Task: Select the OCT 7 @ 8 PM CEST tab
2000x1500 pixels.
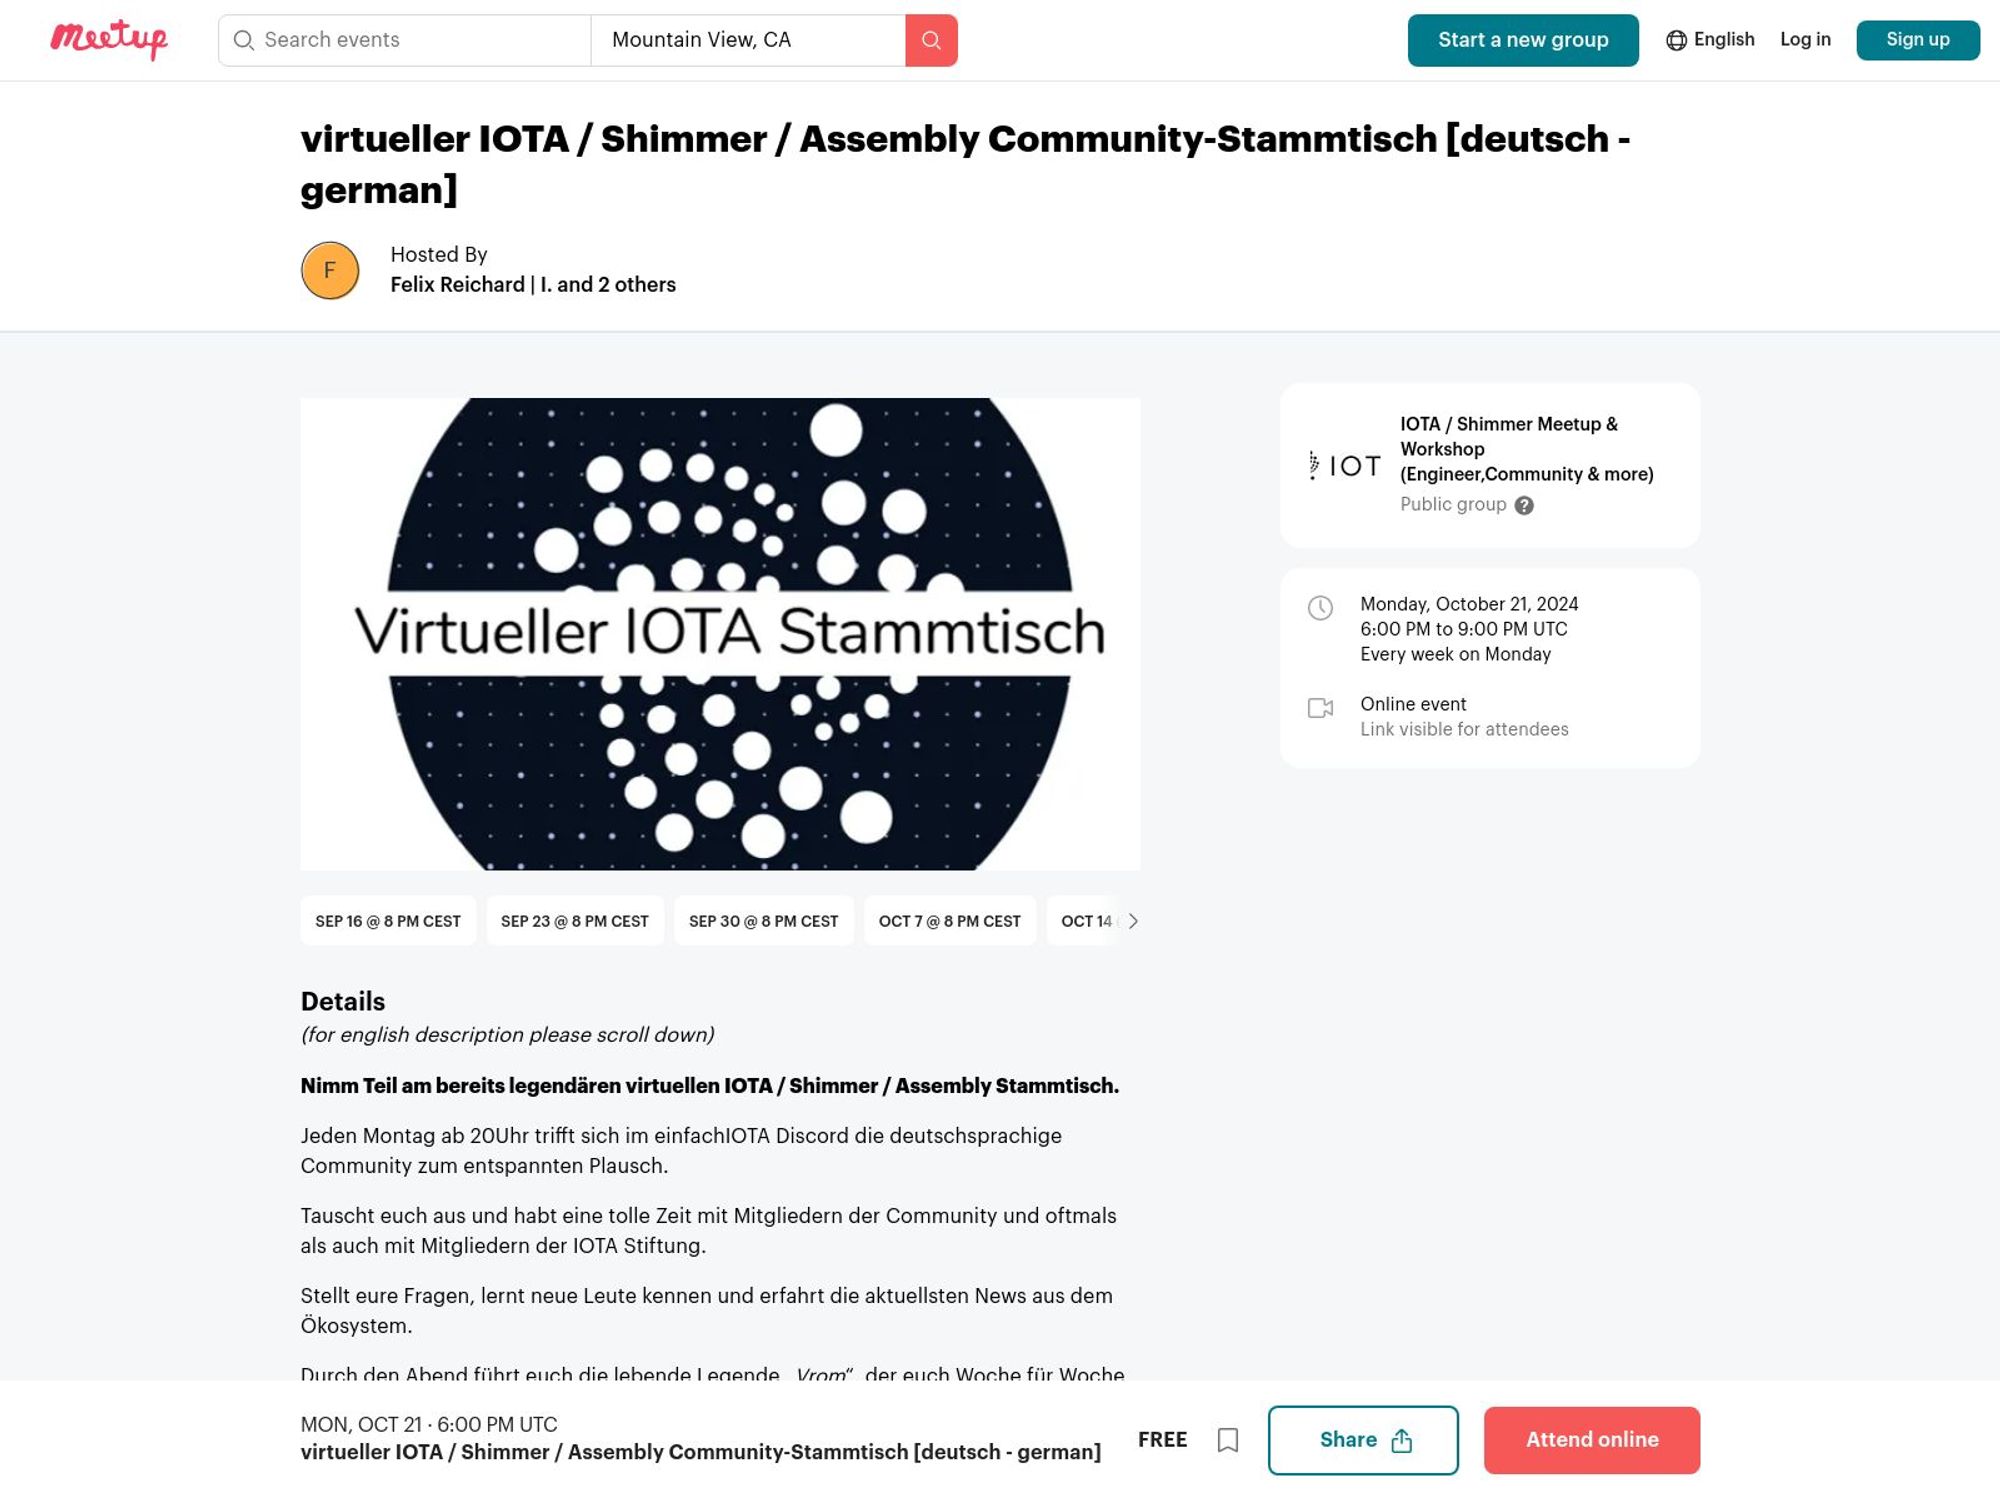Action: tap(950, 920)
